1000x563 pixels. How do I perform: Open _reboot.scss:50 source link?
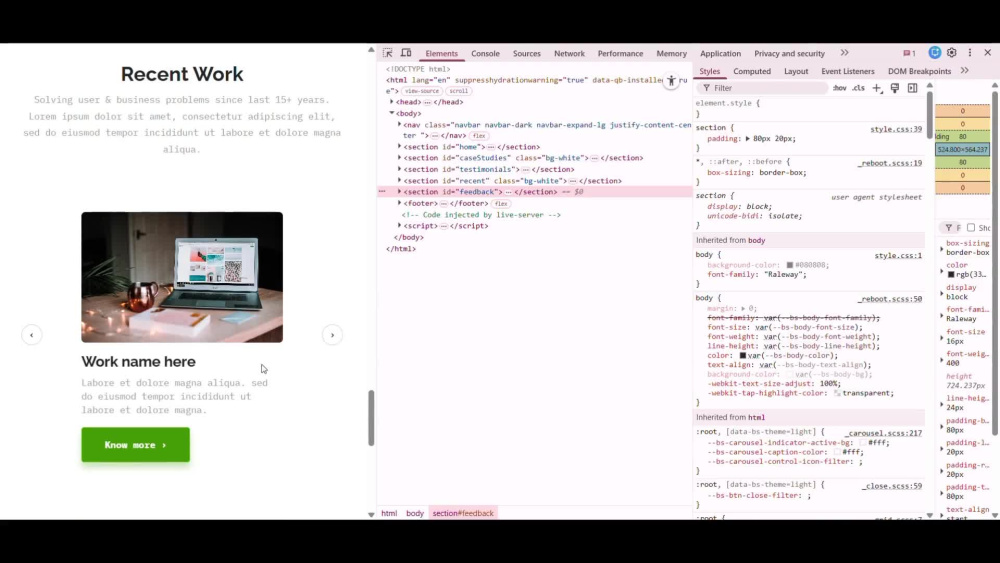tap(890, 299)
